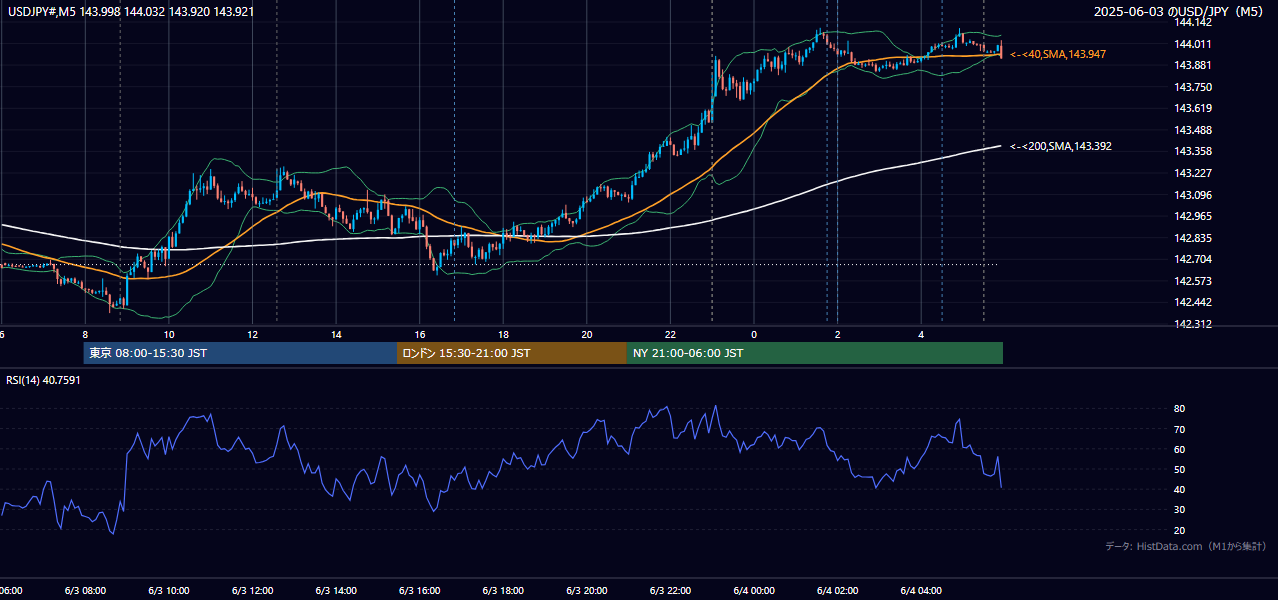Click price axis value 143.096
Image resolution: width=1278 pixels, height=600 pixels.
[x=1192, y=195]
